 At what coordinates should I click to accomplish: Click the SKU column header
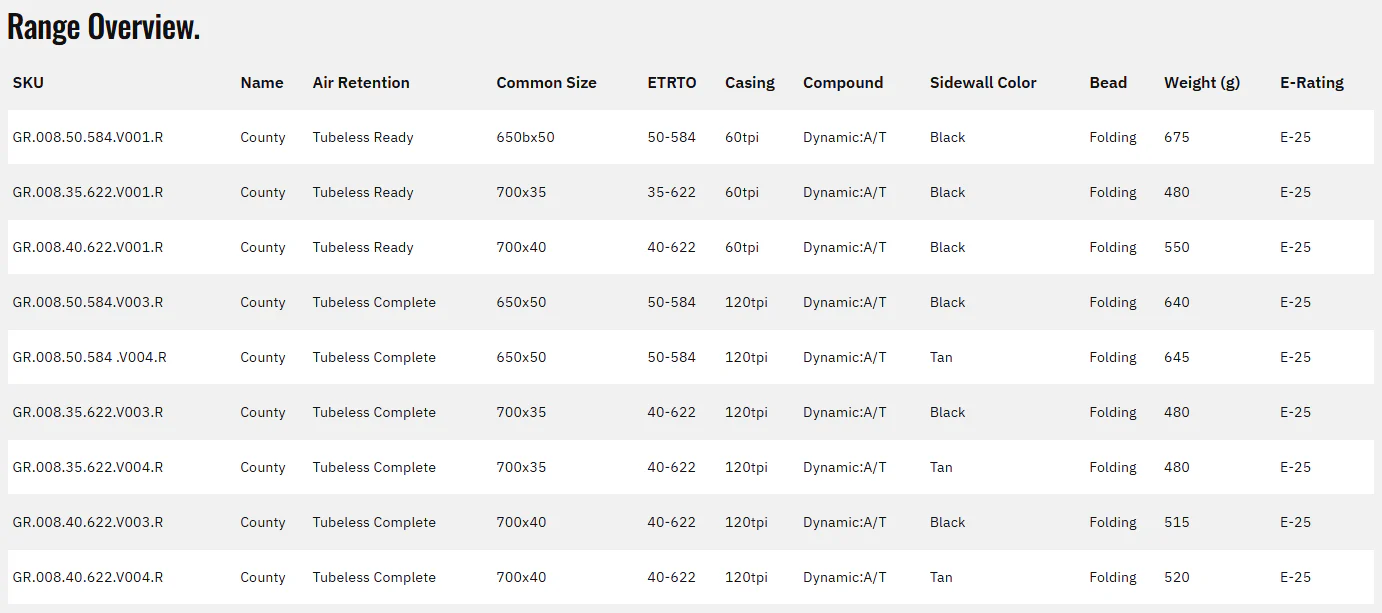(x=28, y=83)
